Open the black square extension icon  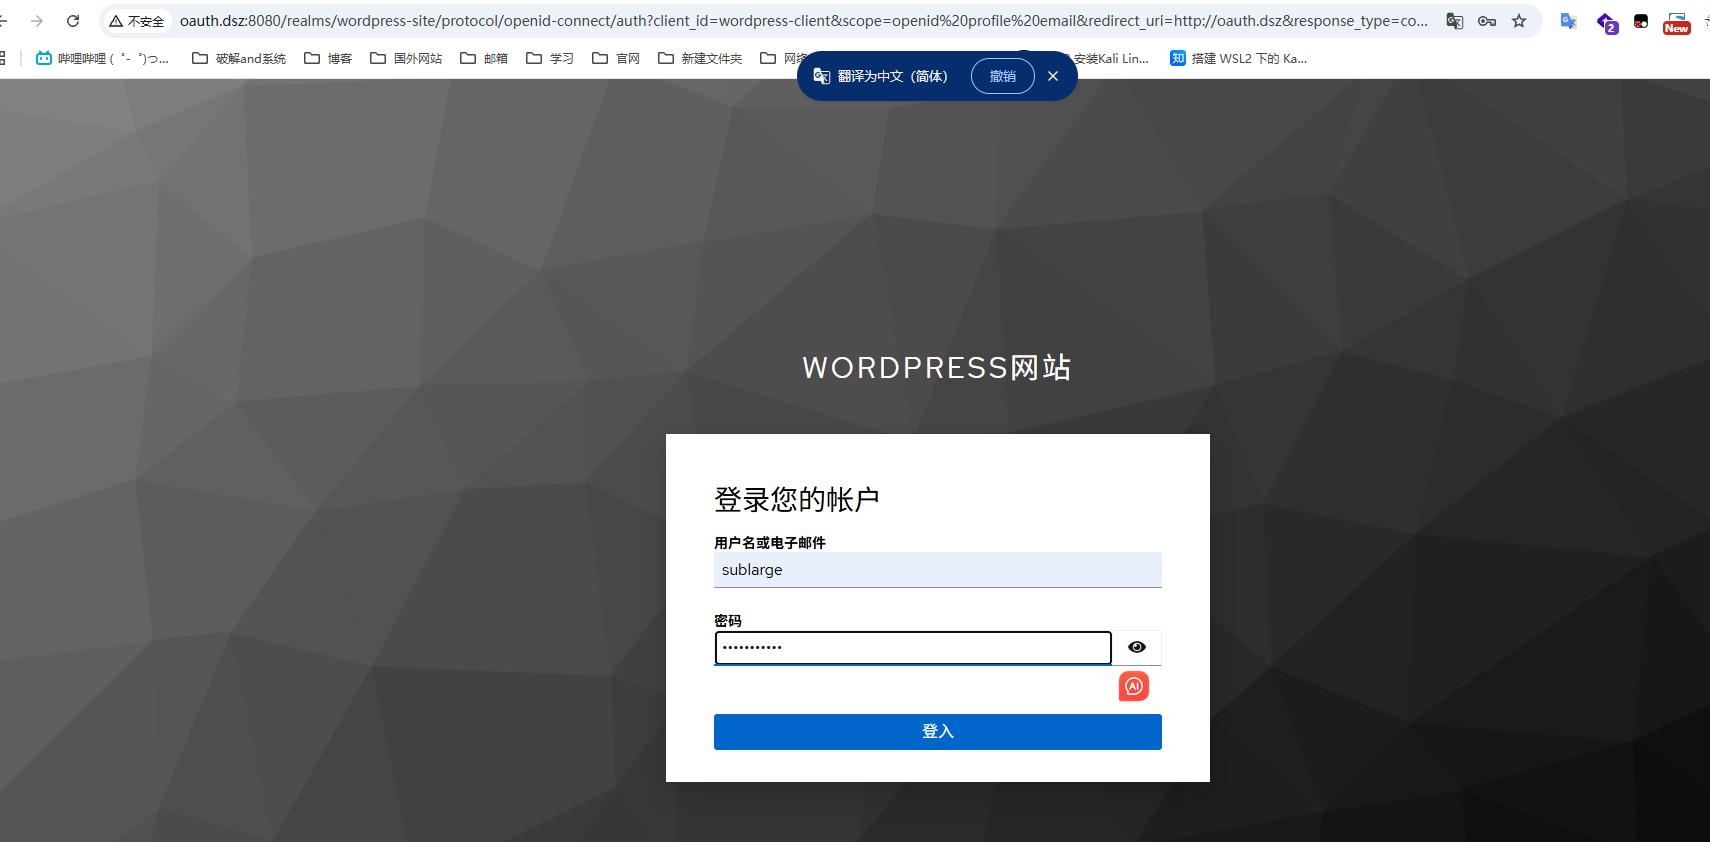[1641, 21]
